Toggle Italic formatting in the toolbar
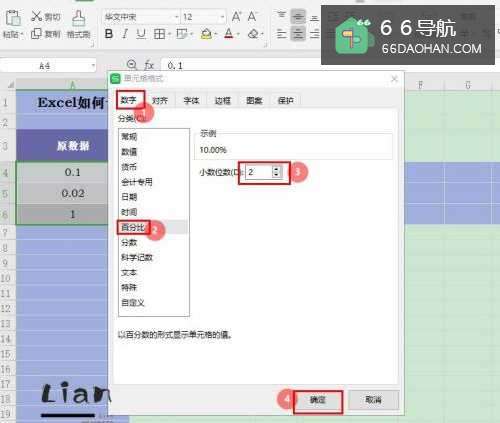The image size is (500, 423). 125,34
